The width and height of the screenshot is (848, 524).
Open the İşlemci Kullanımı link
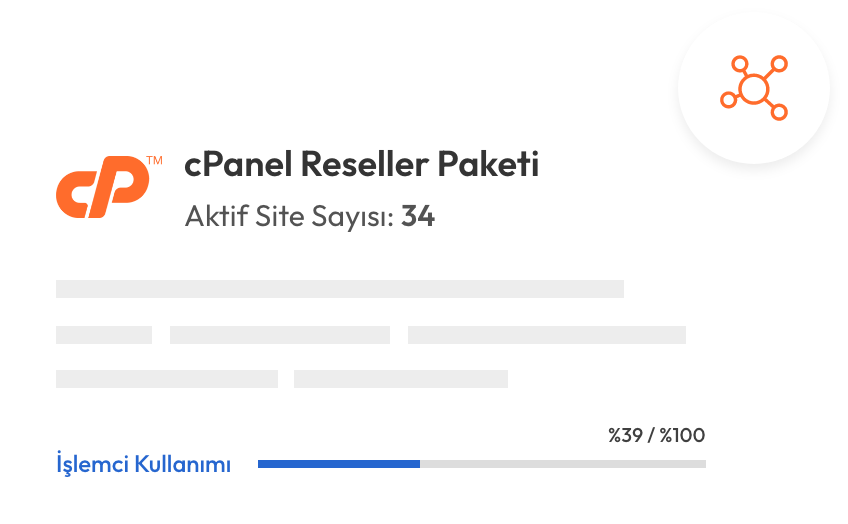point(143,465)
